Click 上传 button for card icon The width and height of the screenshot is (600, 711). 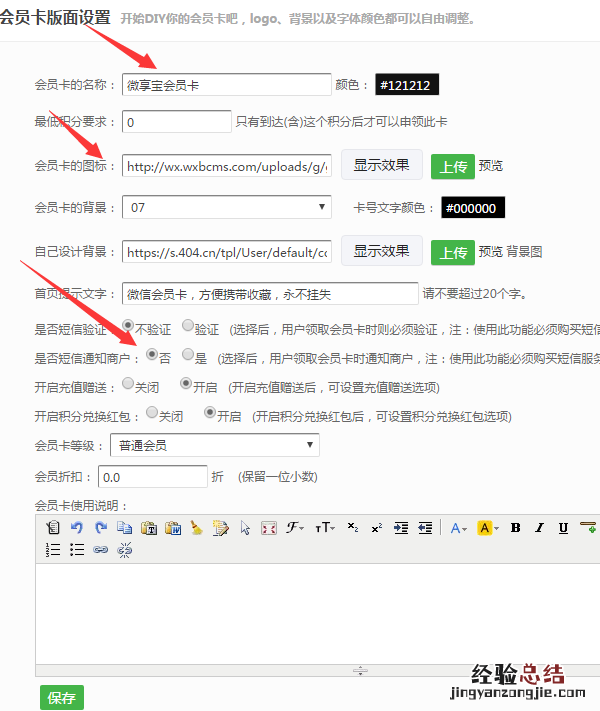(x=453, y=166)
